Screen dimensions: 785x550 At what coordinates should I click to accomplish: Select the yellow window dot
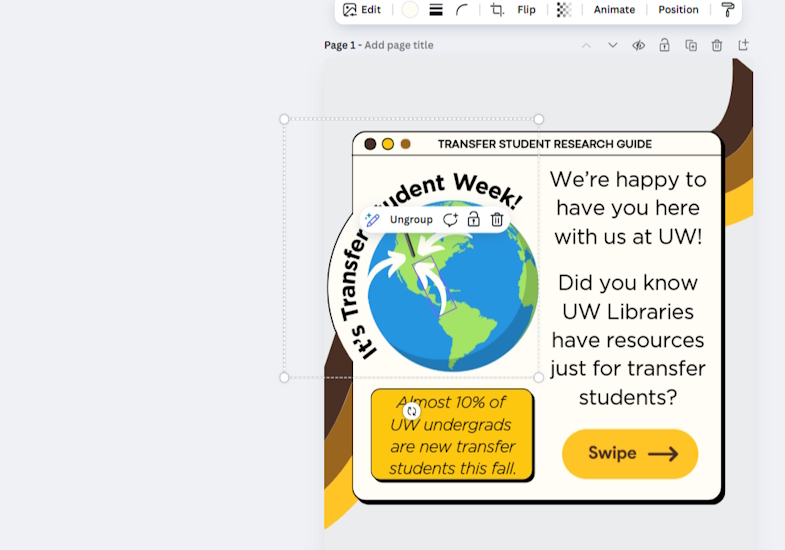(x=387, y=144)
